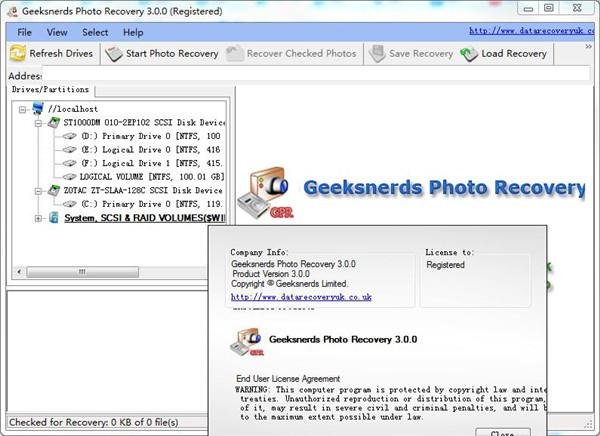Click the C: Primary Drive icon
This screenshot has width=600, height=436.
pos(70,204)
